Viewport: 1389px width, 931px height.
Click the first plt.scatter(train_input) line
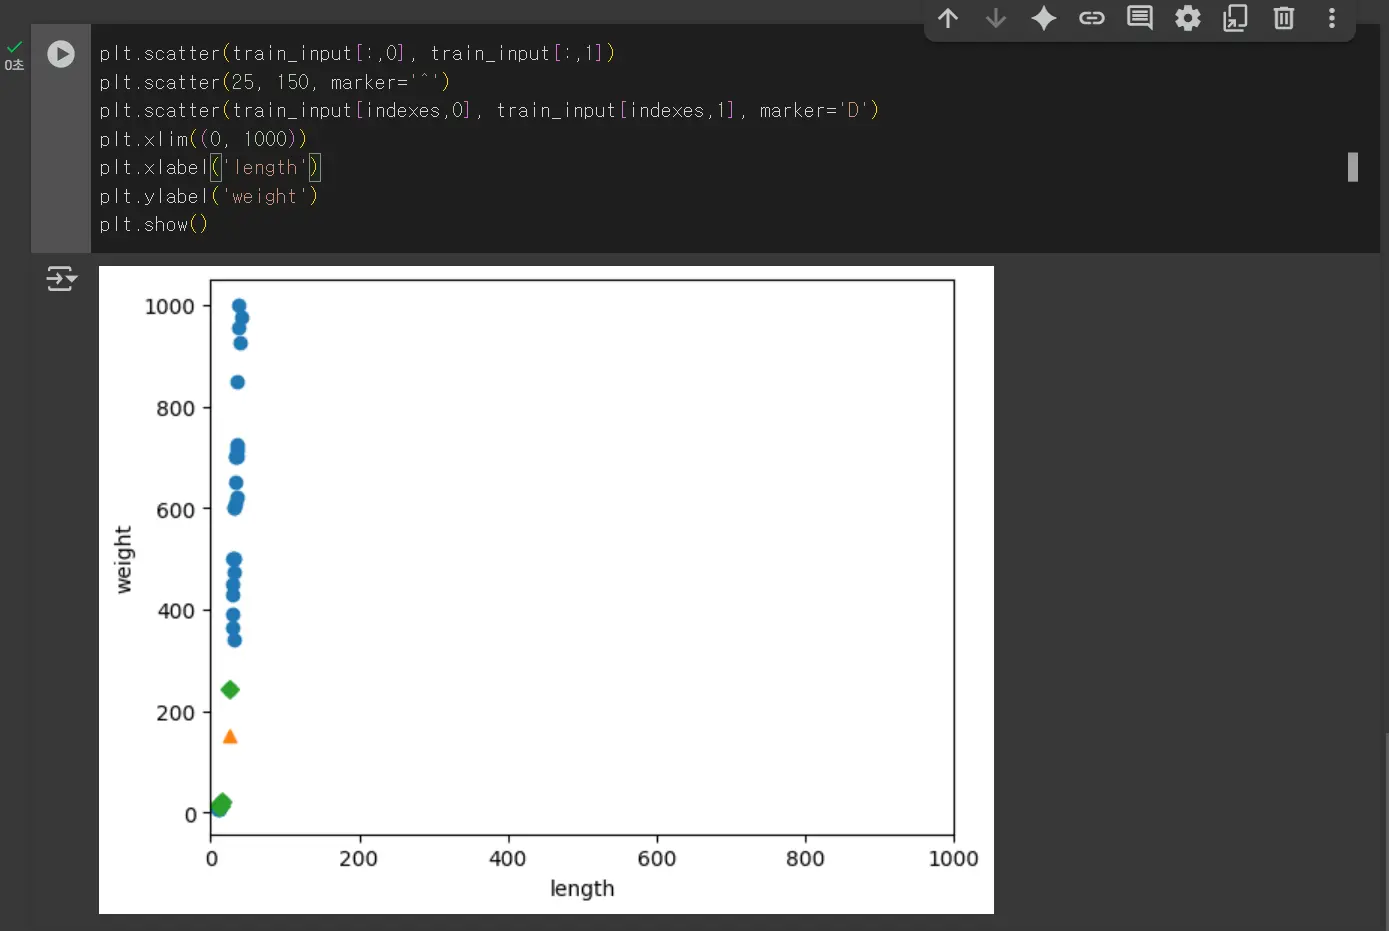tap(357, 53)
